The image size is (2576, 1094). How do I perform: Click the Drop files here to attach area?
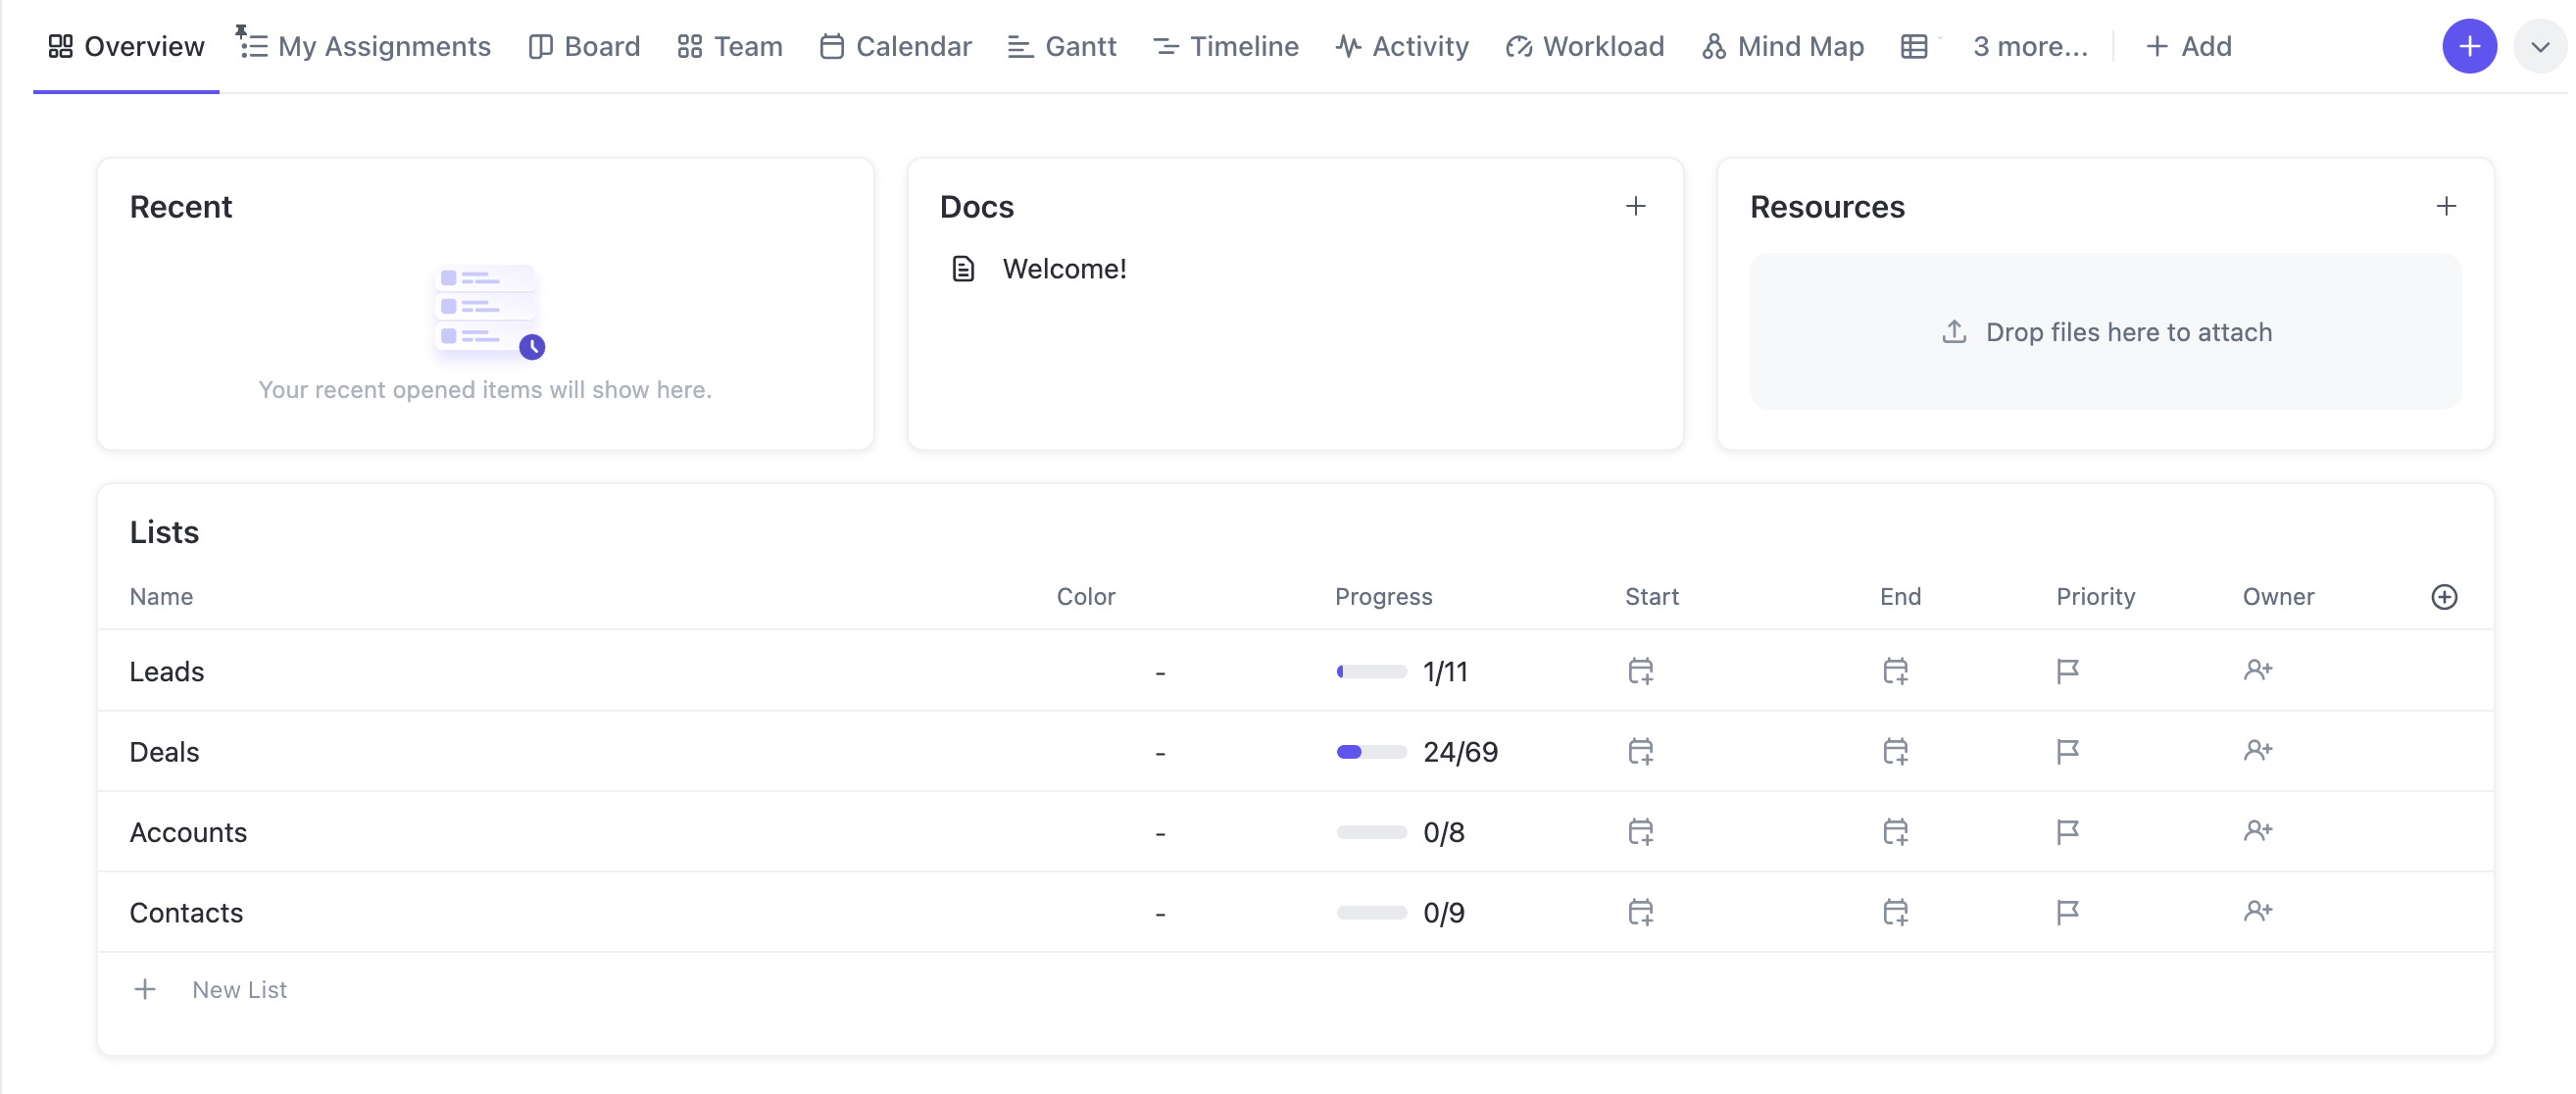click(x=2106, y=331)
